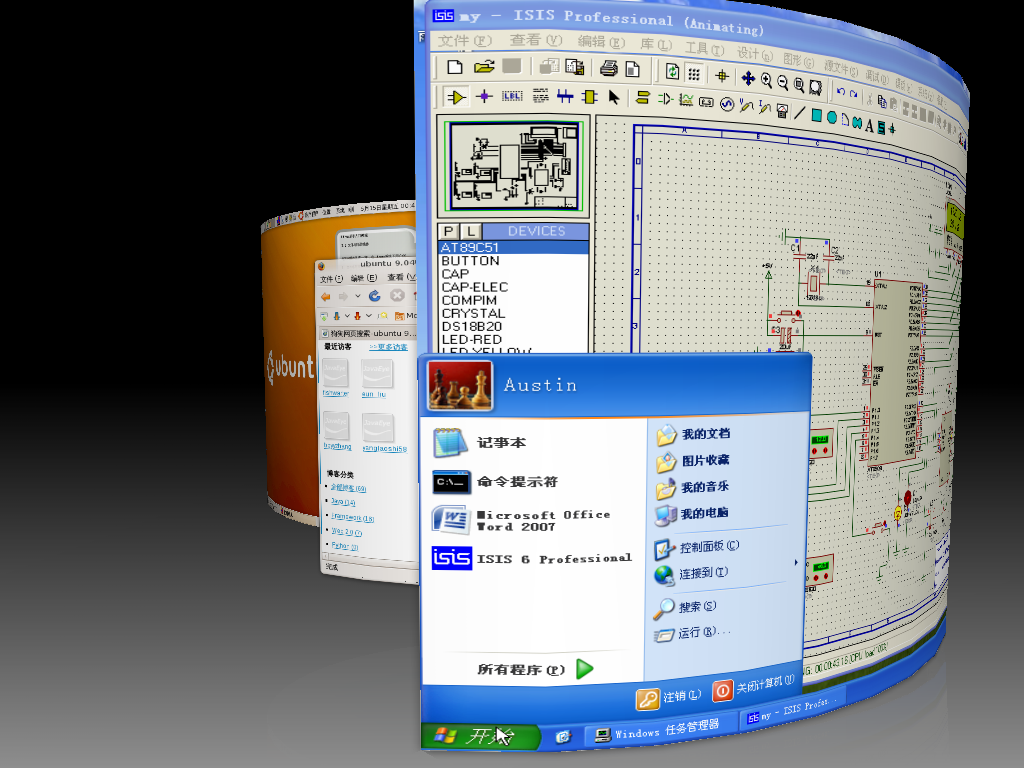Select the Graph tool icon
Image resolution: width=1024 pixels, height=768 pixels.
pyautogui.click(x=686, y=100)
